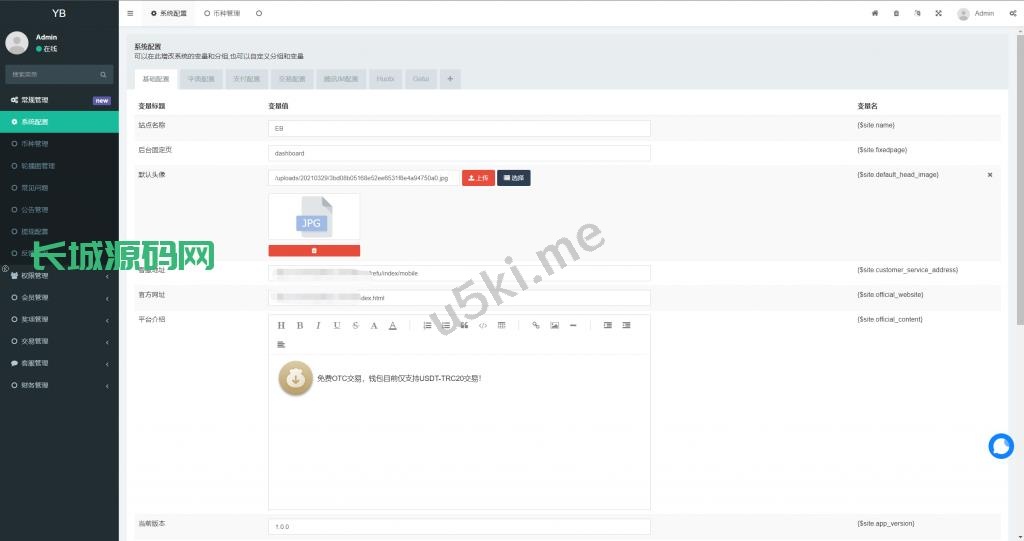Click the hamburger sidebar toggle icon
Image resolution: width=1024 pixels, height=541 pixels.
130,13
